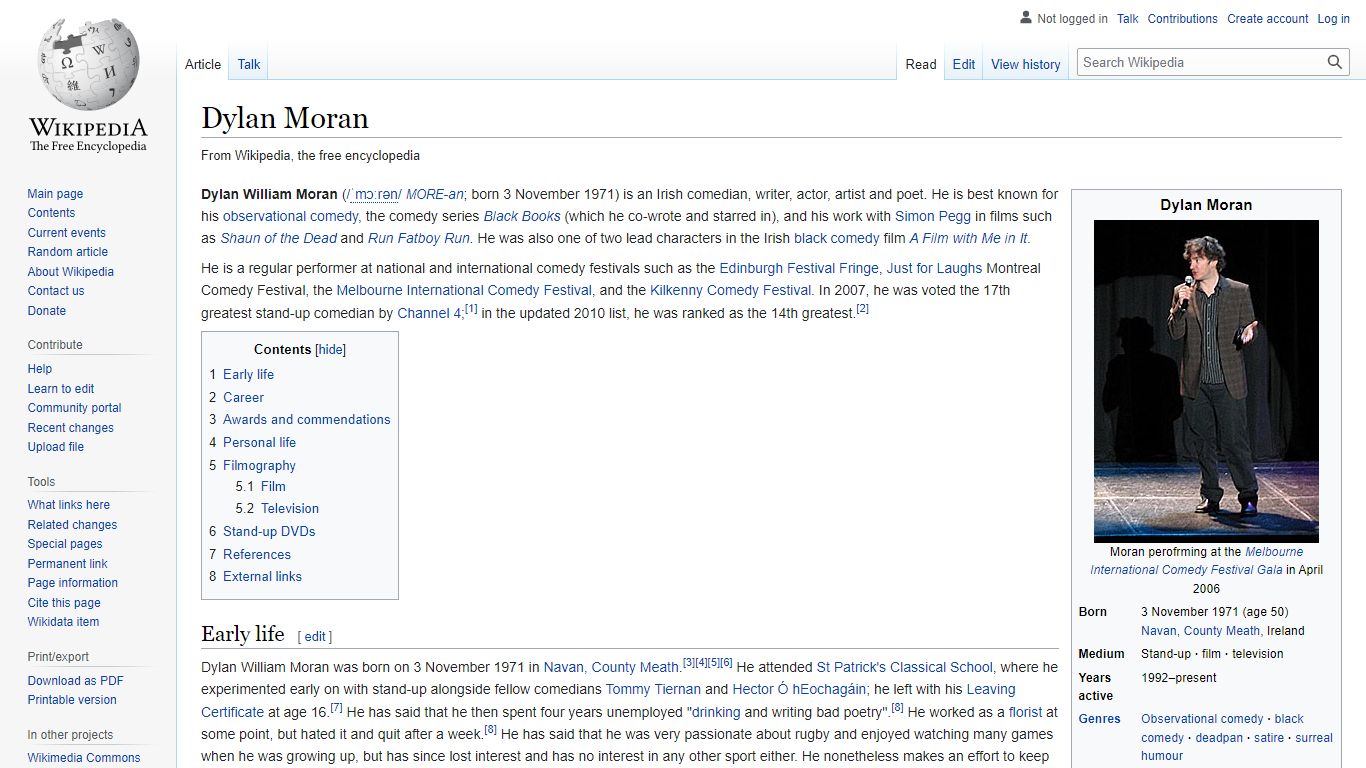This screenshot has width=1366, height=768.
Task: Click Channel 4 link
Action: tap(429, 313)
